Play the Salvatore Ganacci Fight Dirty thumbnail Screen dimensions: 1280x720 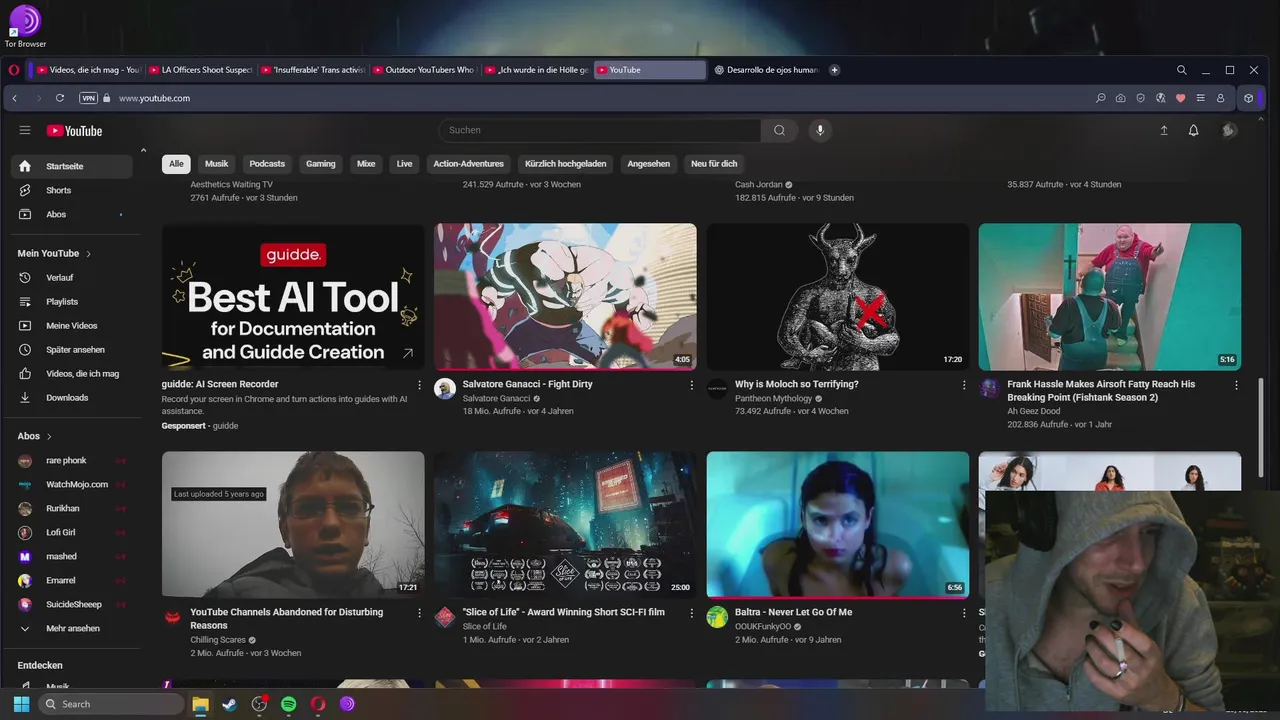(565, 297)
